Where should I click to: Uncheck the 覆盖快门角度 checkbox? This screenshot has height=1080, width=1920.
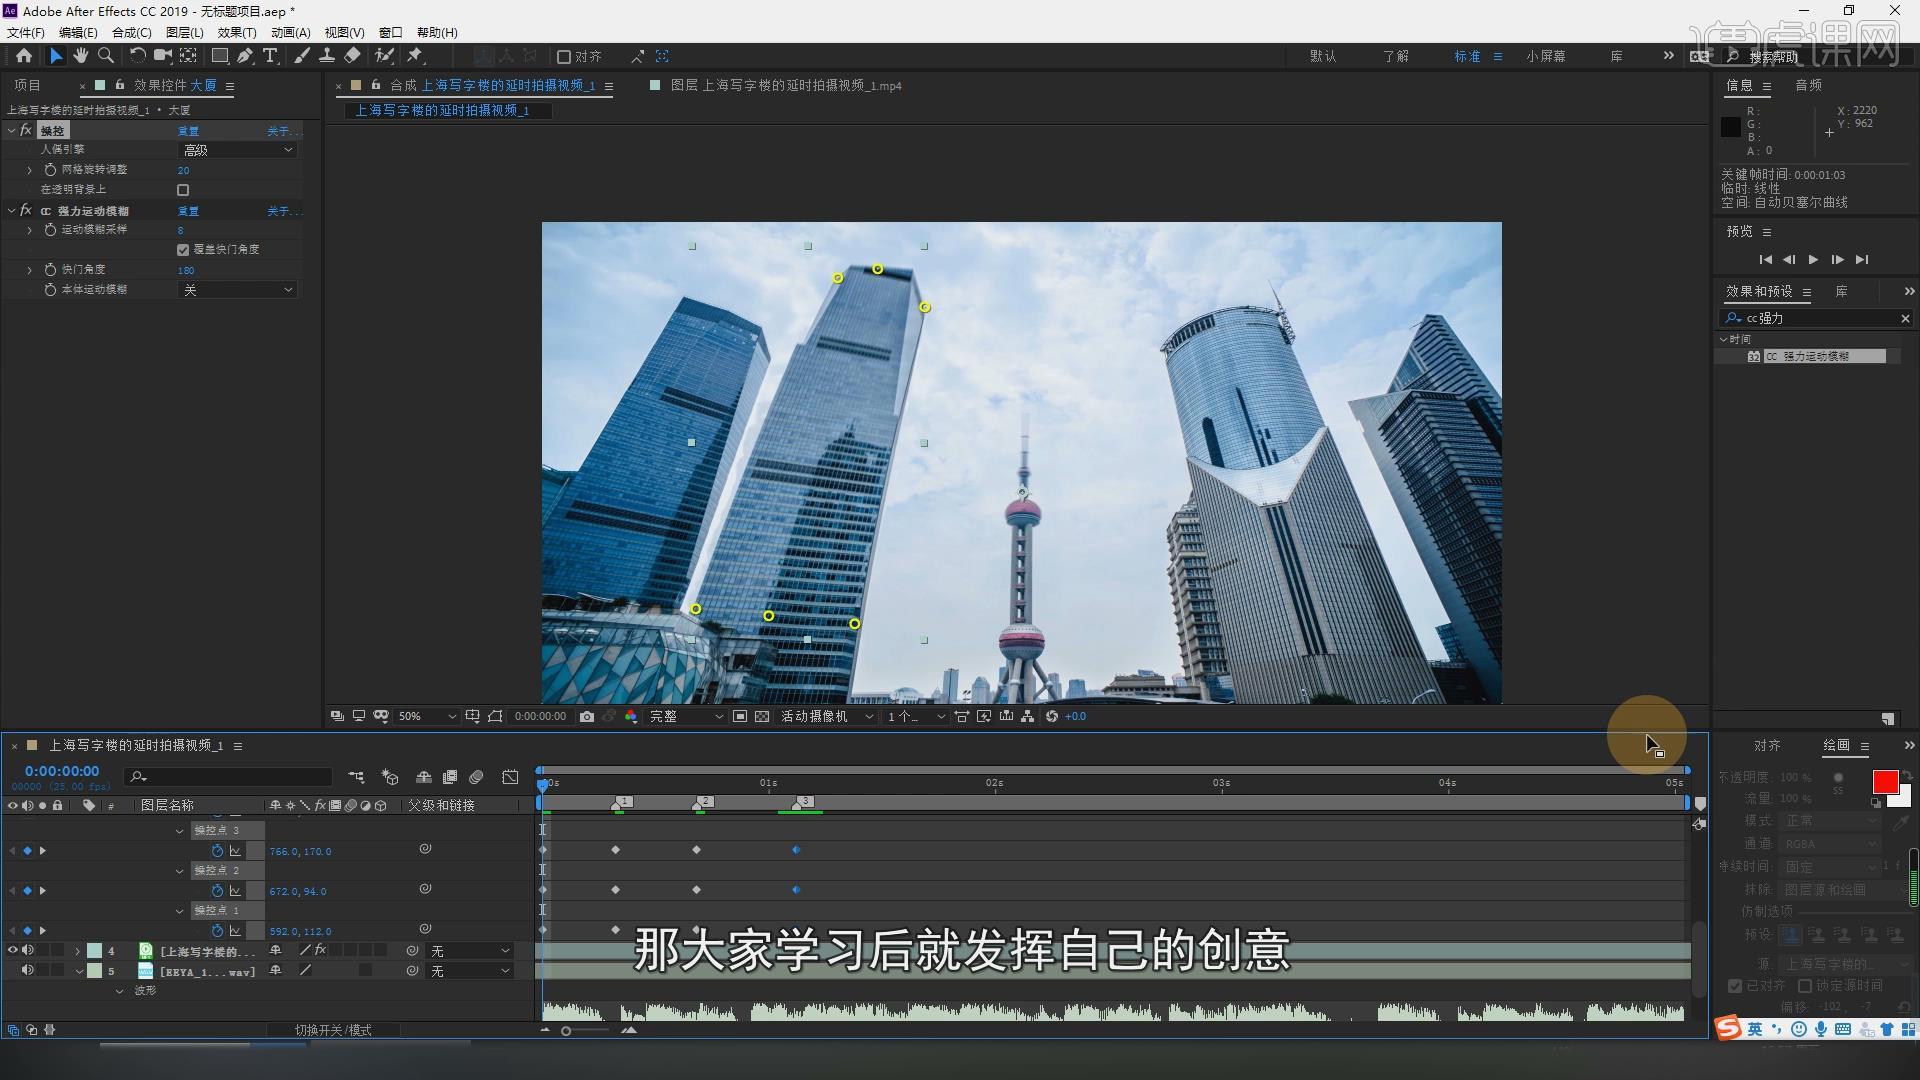183,250
